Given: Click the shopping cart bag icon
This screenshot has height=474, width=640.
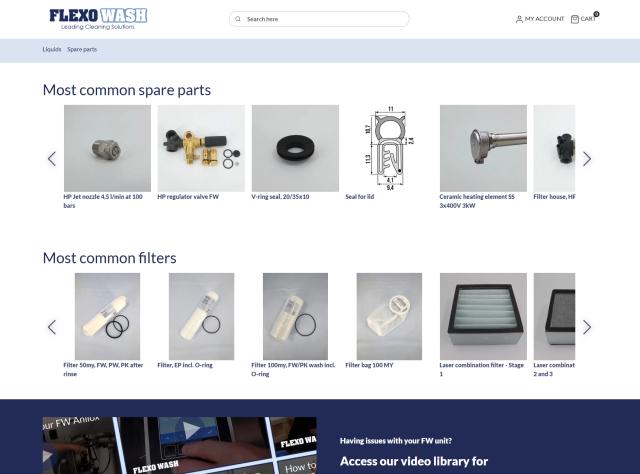Looking at the screenshot, I should 575,19.
